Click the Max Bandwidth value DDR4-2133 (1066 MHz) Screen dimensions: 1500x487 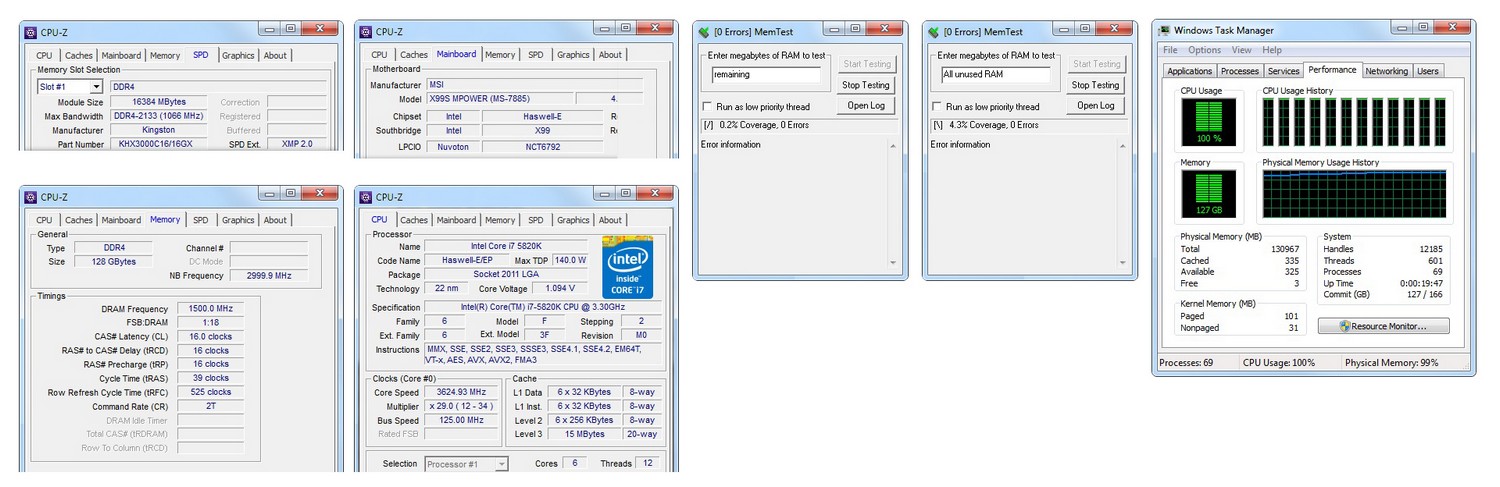pos(158,117)
